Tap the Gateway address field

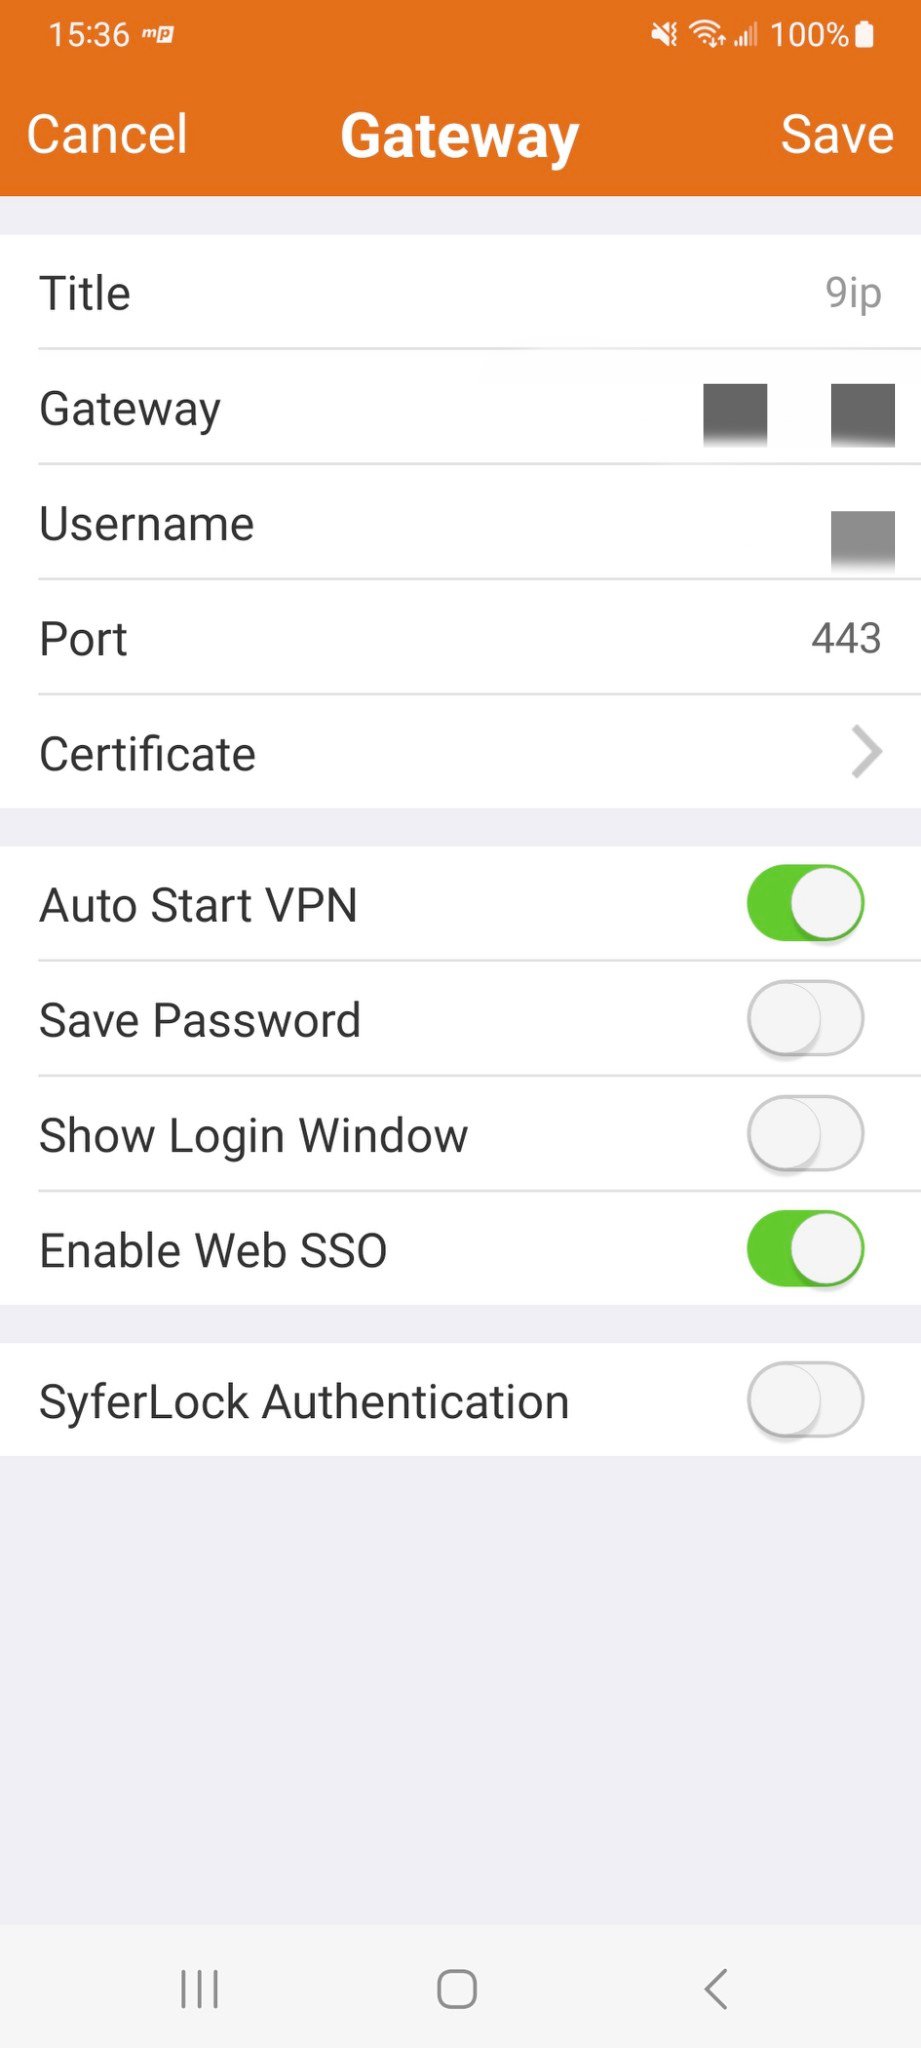click(798, 410)
